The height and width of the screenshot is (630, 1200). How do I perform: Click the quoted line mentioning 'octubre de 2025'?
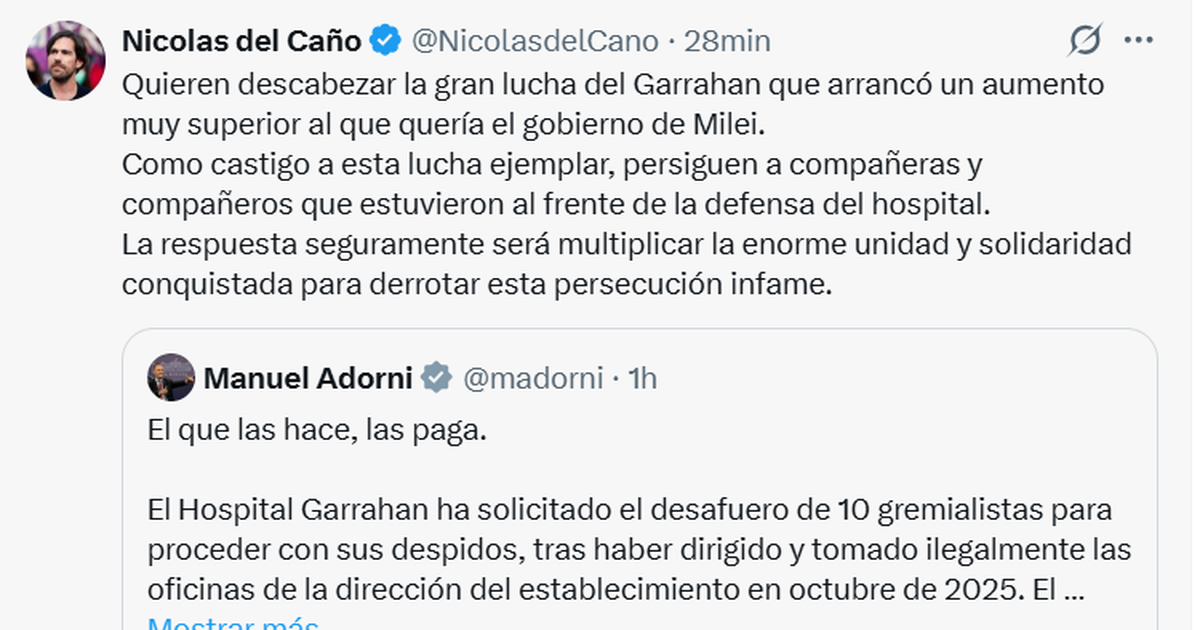[x=614, y=591]
